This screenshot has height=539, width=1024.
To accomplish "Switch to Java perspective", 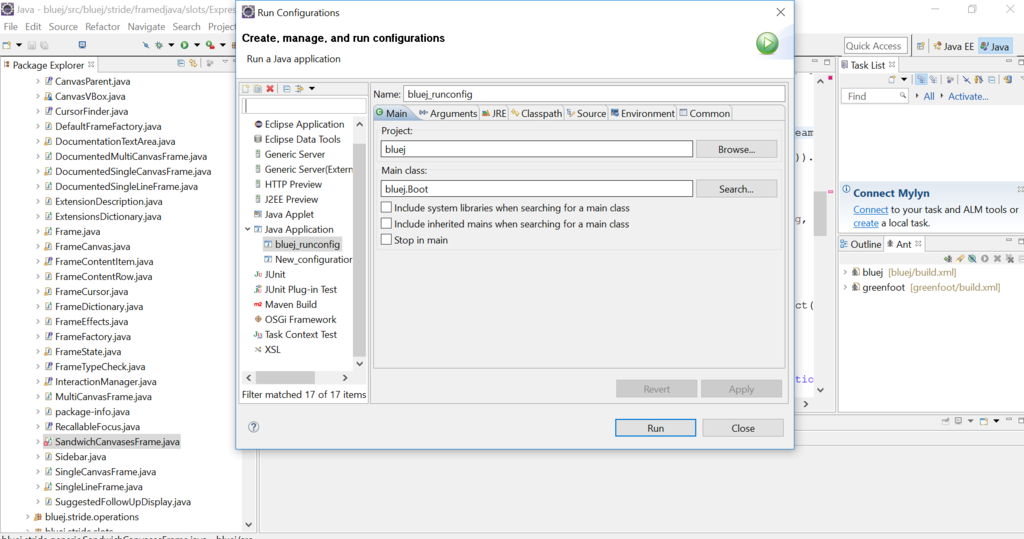I will pyautogui.click(x=995, y=46).
